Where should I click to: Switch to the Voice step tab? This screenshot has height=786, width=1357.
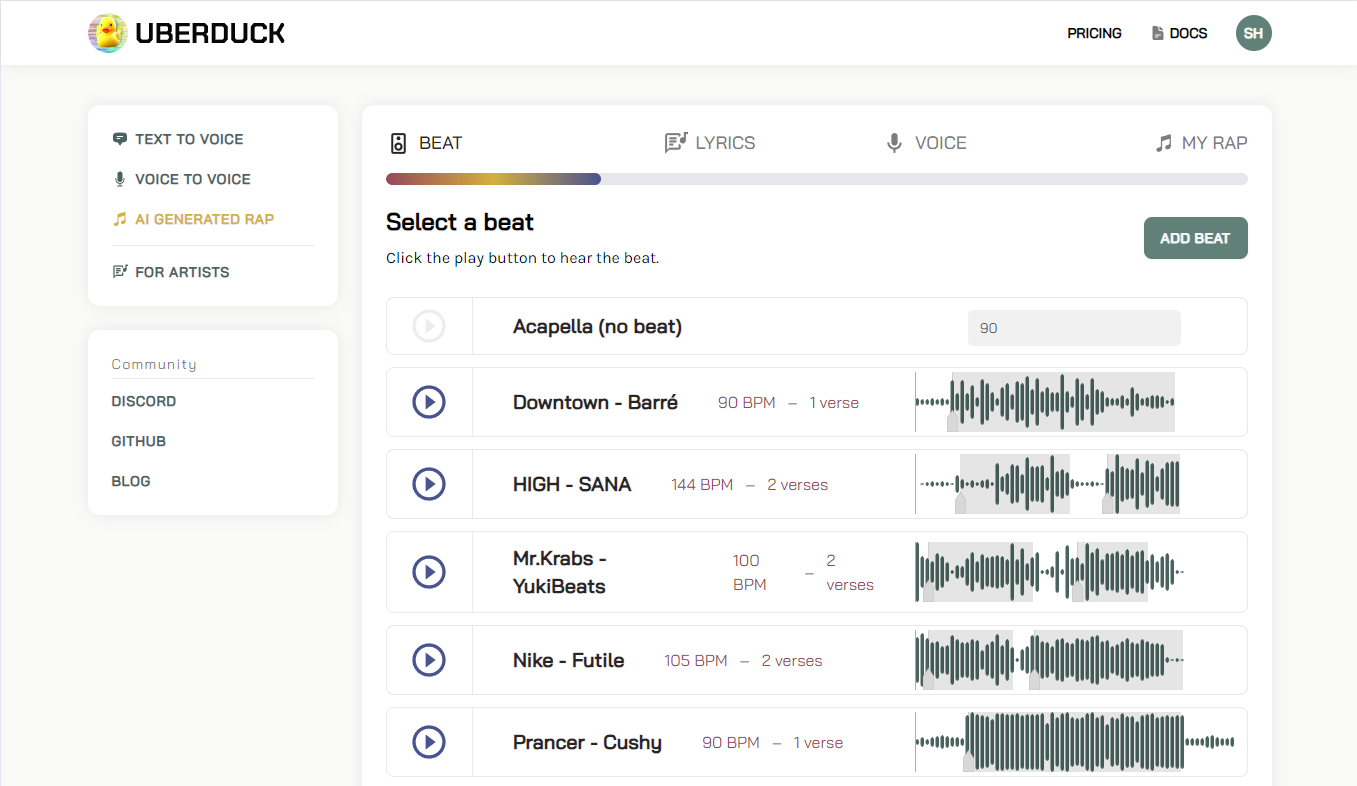[x=926, y=143]
